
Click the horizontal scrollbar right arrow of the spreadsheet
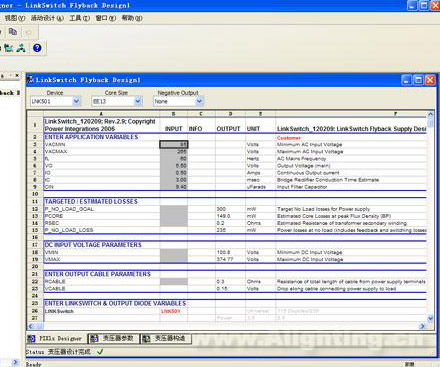(422, 326)
